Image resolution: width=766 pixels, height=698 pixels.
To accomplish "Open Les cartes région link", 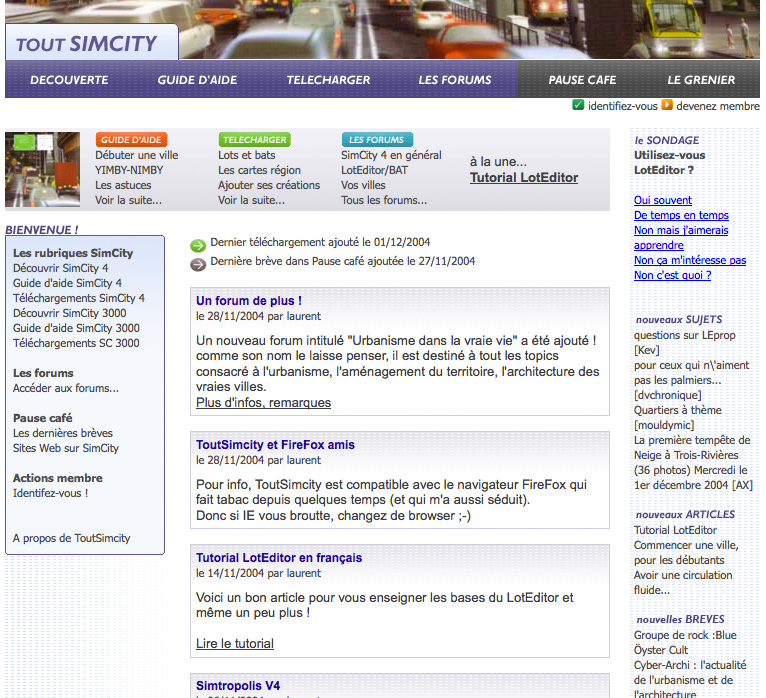I will coord(259,170).
